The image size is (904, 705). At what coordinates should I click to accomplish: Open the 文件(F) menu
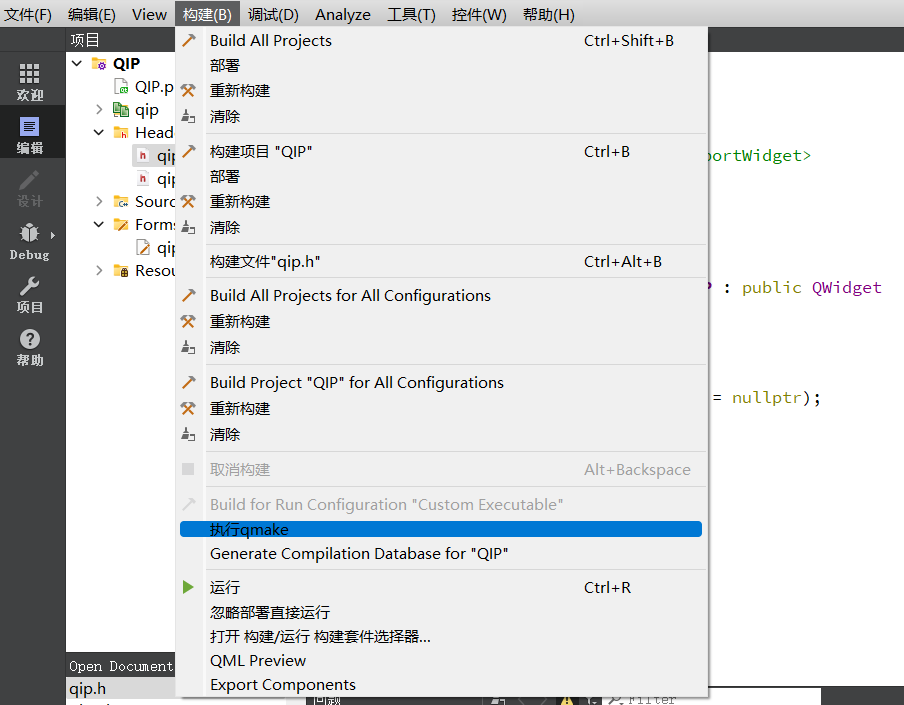coord(28,14)
